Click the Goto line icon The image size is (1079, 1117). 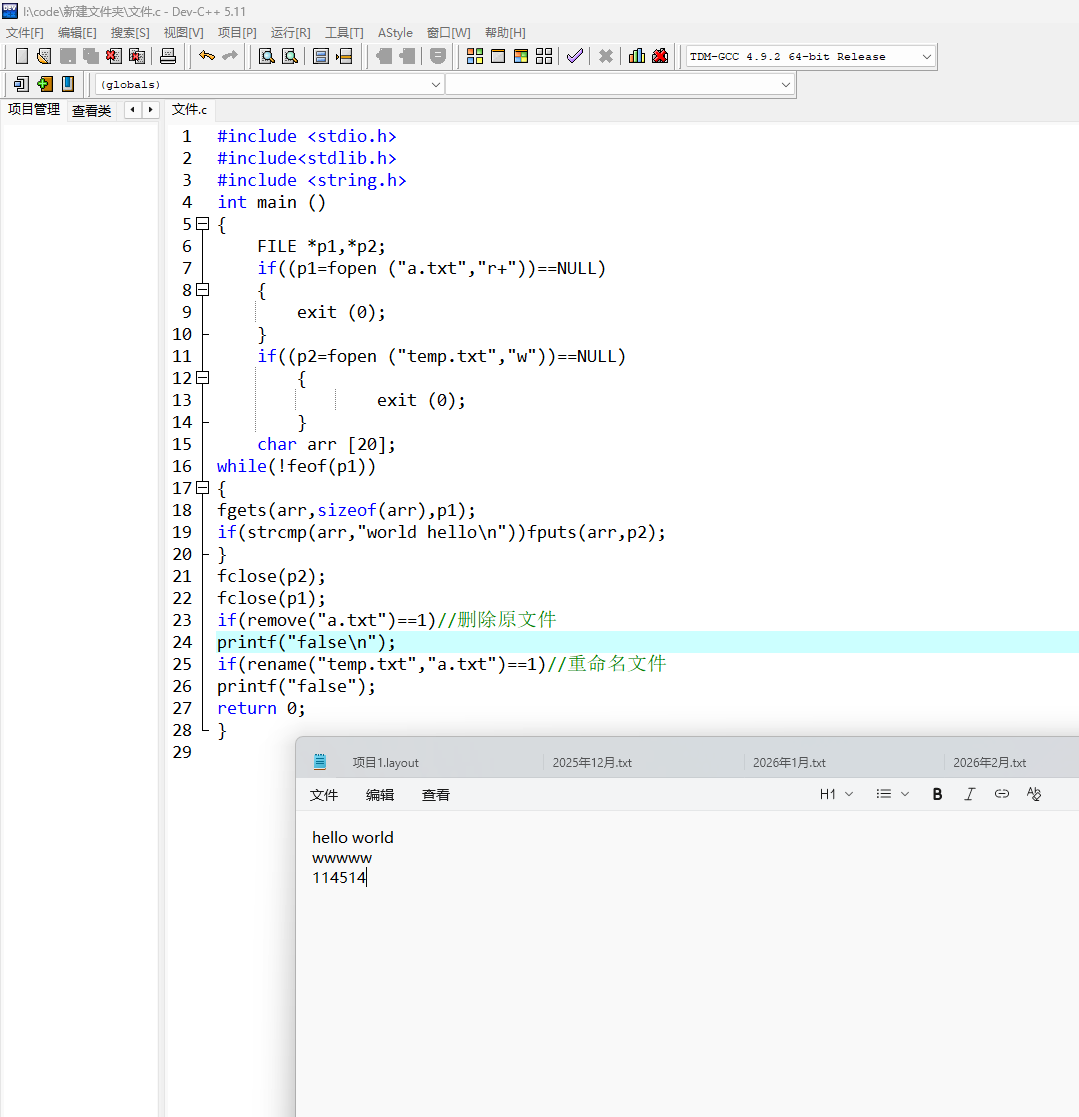(345, 56)
